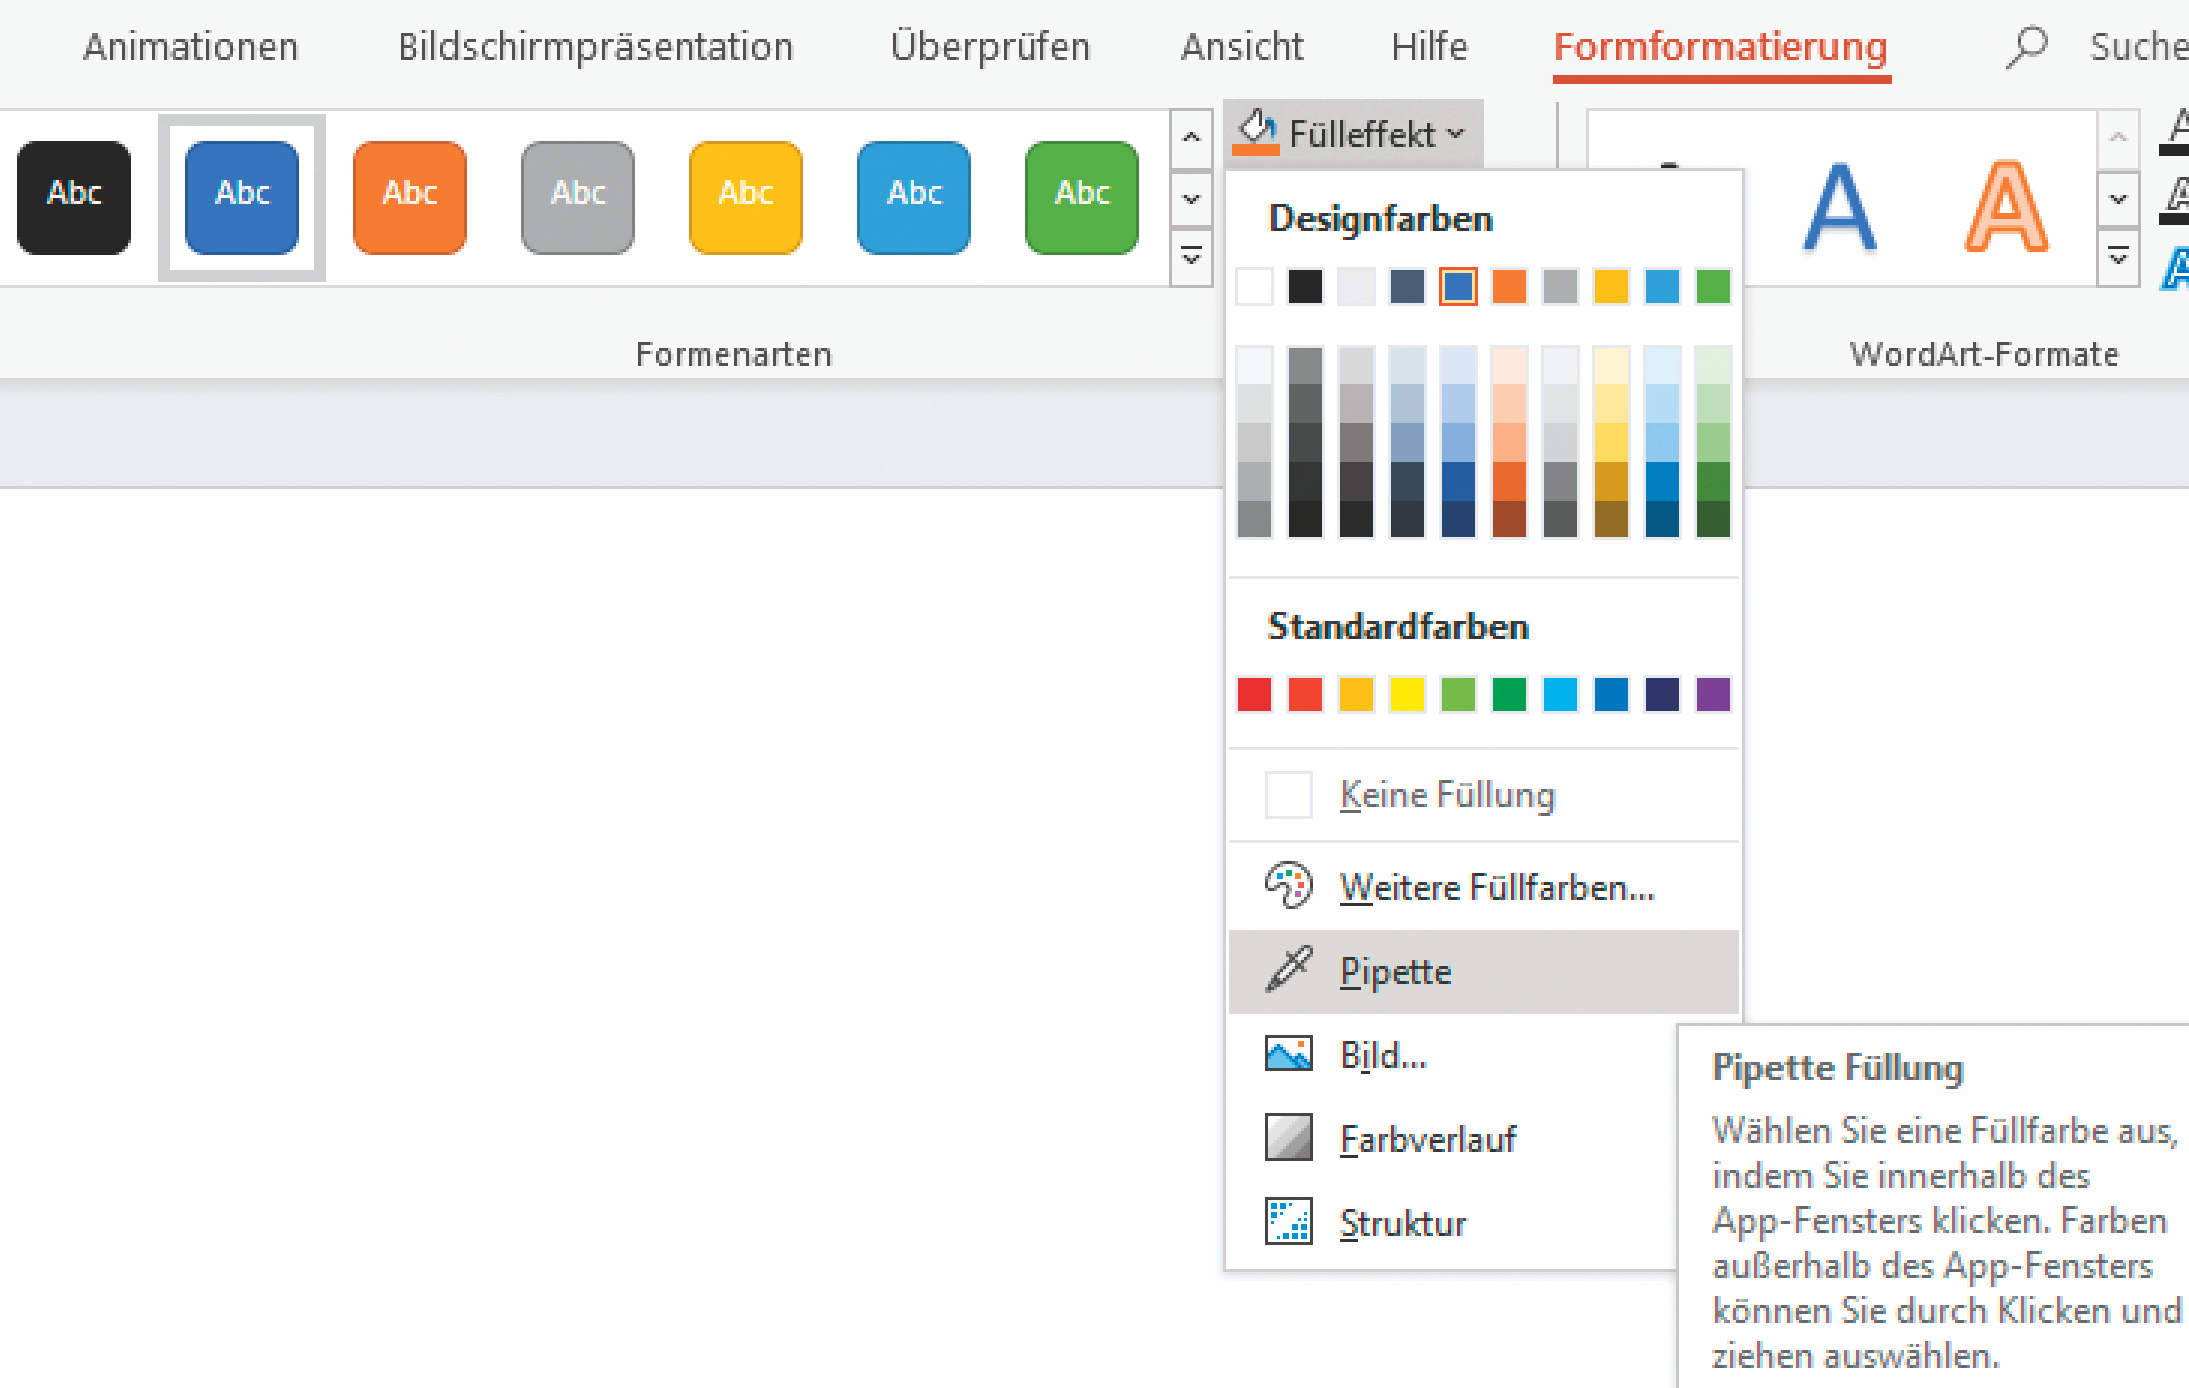Open the Animationen ribbon tab
Image resolution: width=2189 pixels, height=1388 pixels.
click(x=190, y=47)
